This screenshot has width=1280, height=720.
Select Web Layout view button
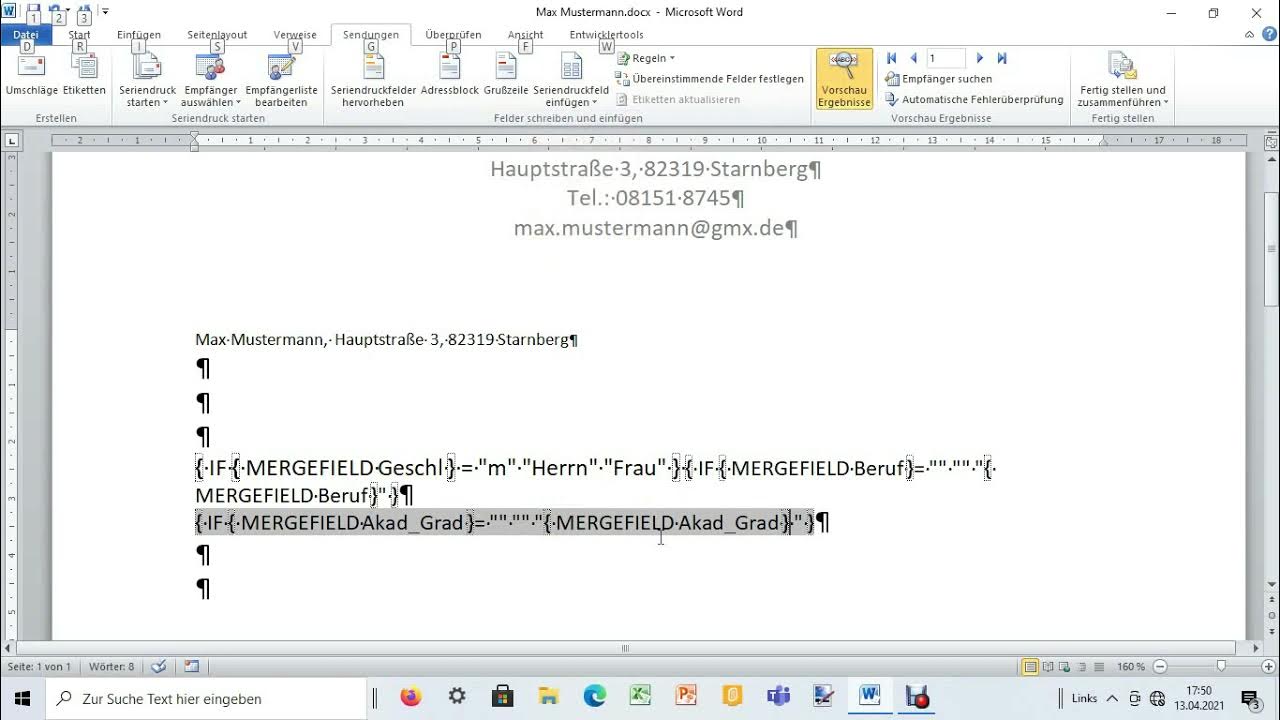tap(1066, 666)
